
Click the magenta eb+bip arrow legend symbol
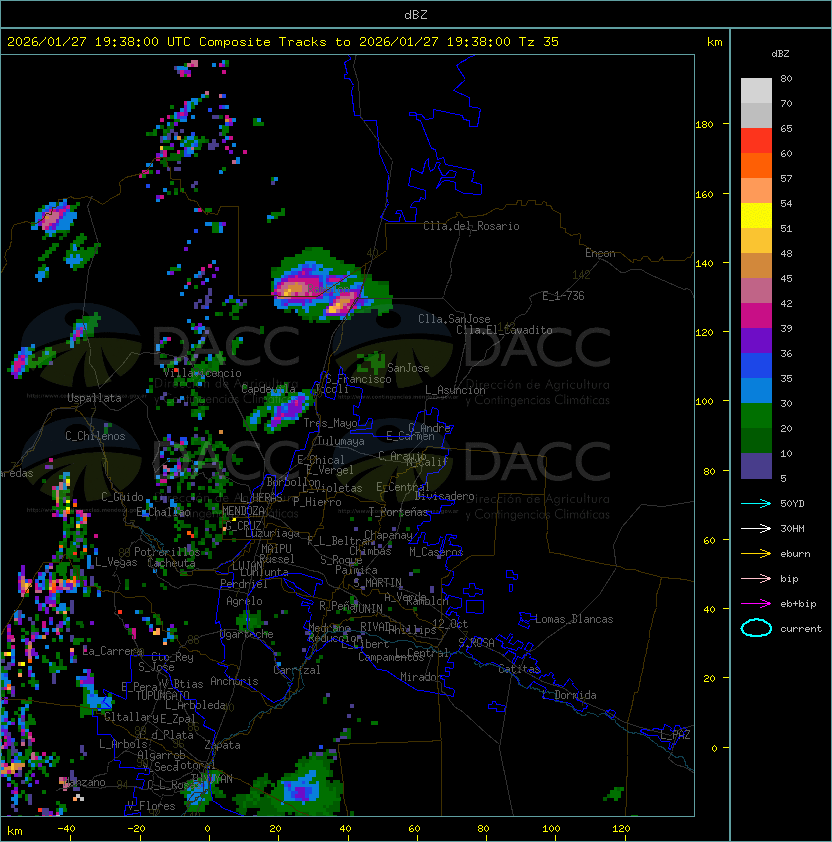[x=756, y=604]
